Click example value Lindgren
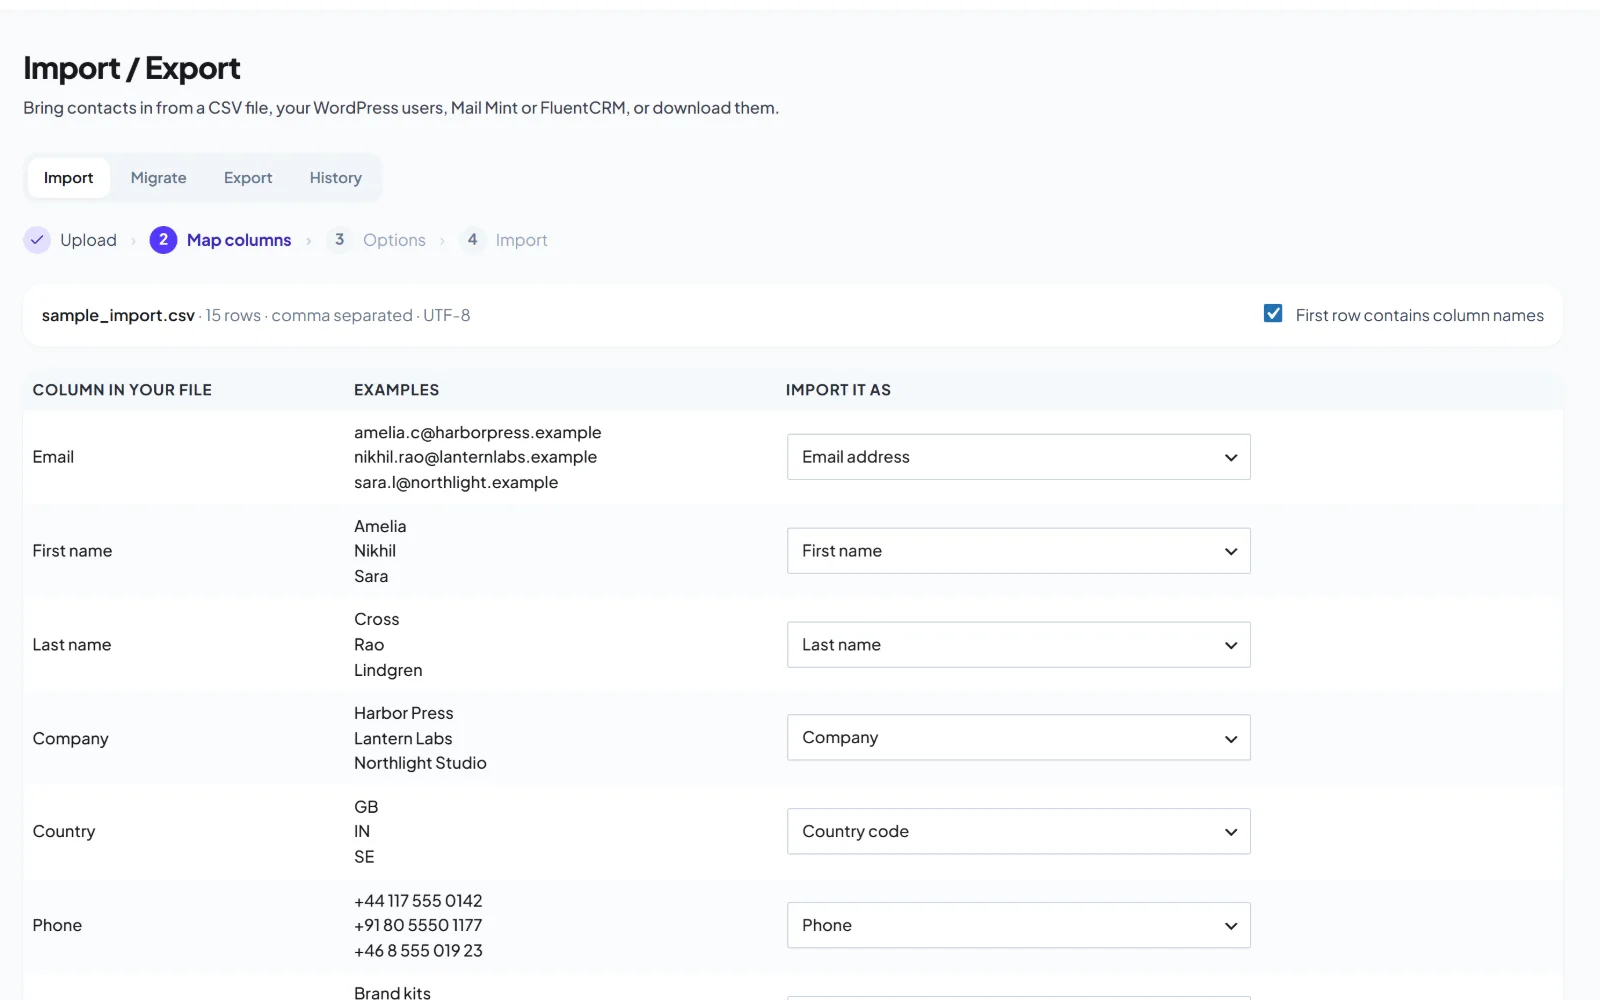This screenshot has height=1000, width=1600. (388, 670)
